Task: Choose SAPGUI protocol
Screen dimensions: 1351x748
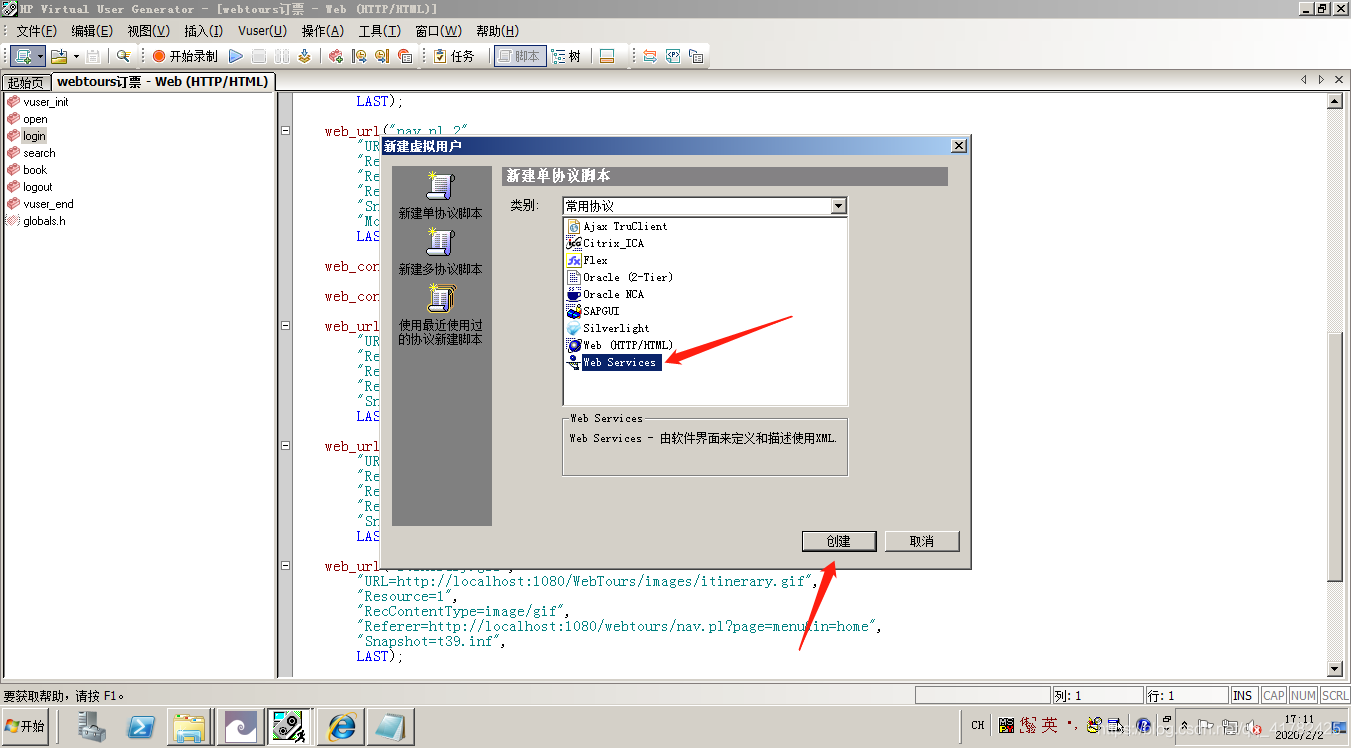Action: click(601, 311)
